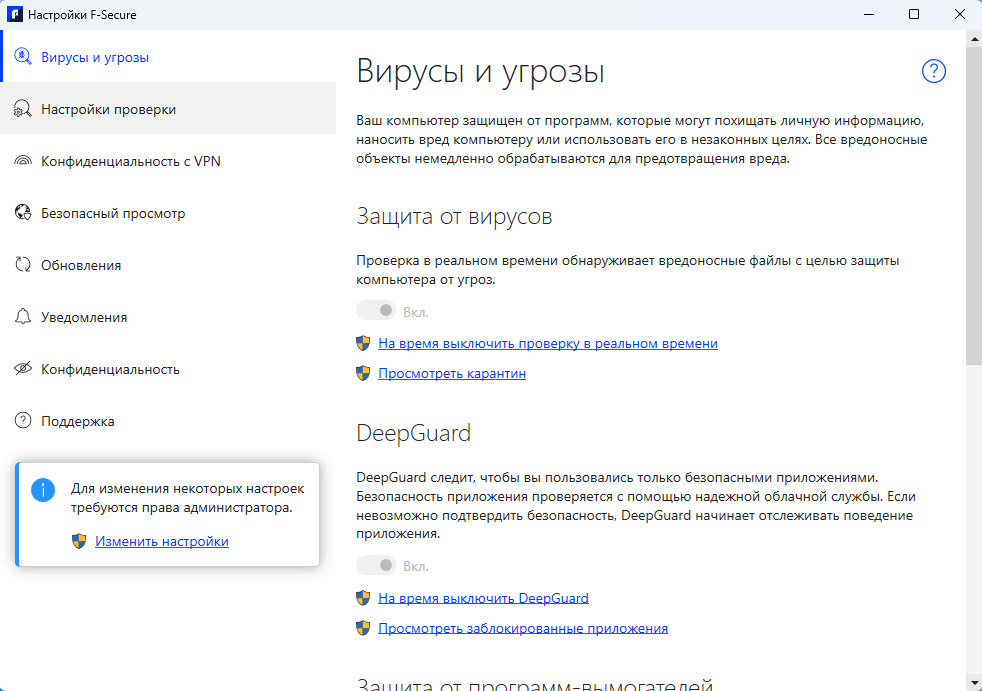The width and height of the screenshot is (982, 691).
Task: Maximize the F-Secure settings window
Action: (x=914, y=14)
